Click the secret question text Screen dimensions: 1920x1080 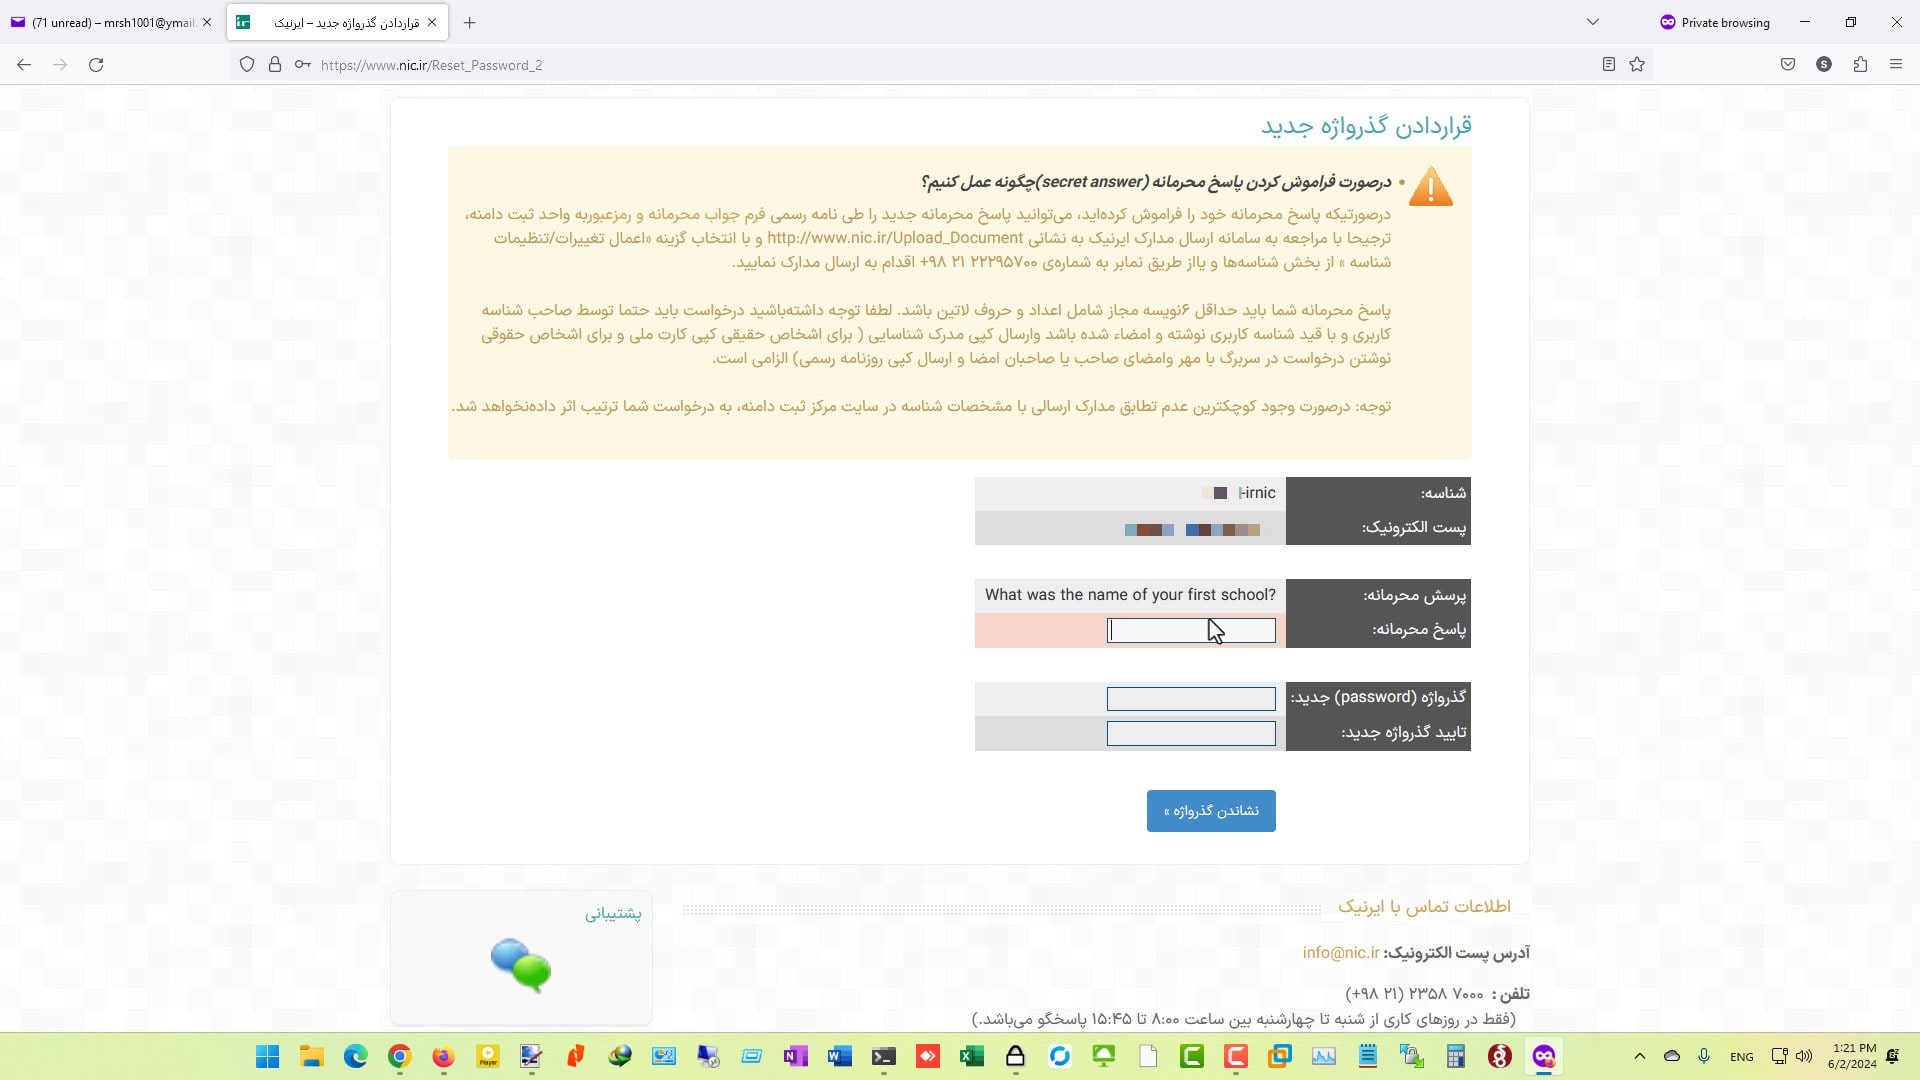click(x=1130, y=595)
